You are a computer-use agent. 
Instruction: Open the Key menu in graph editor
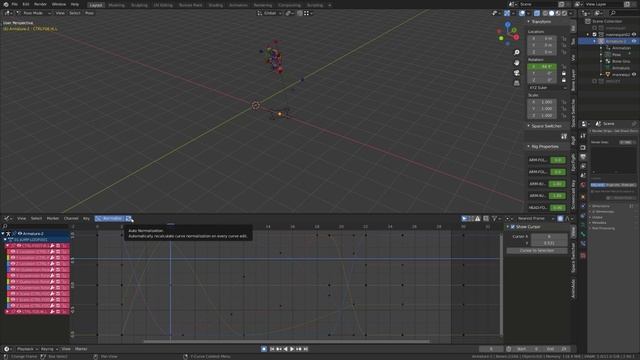pyautogui.click(x=86, y=218)
